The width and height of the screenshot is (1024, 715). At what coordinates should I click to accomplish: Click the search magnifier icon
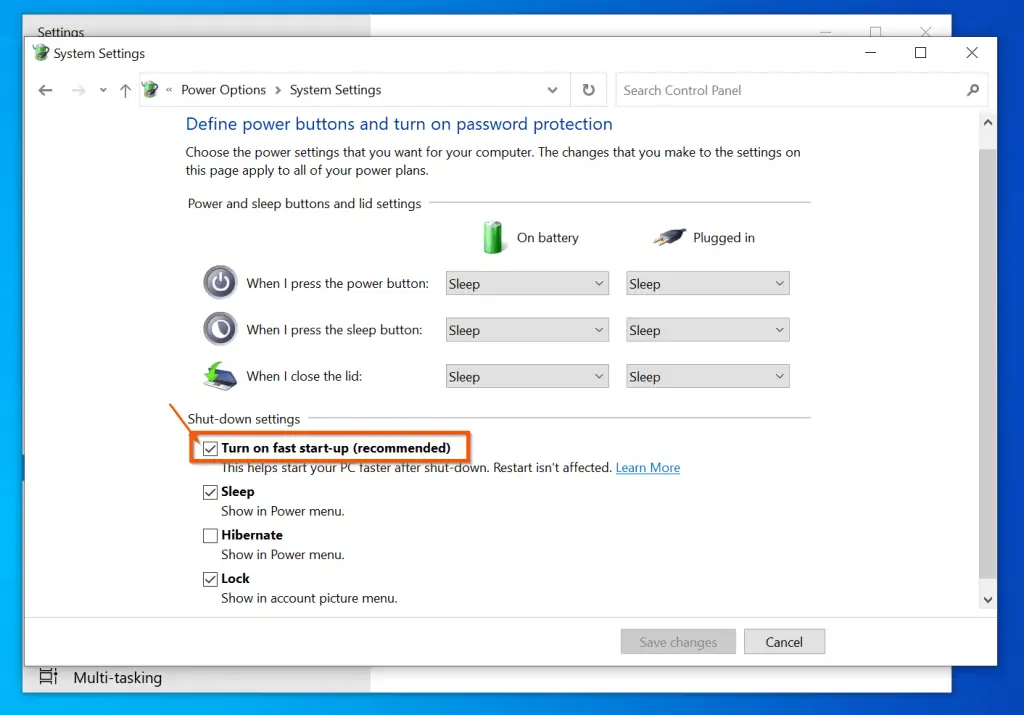pos(973,90)
